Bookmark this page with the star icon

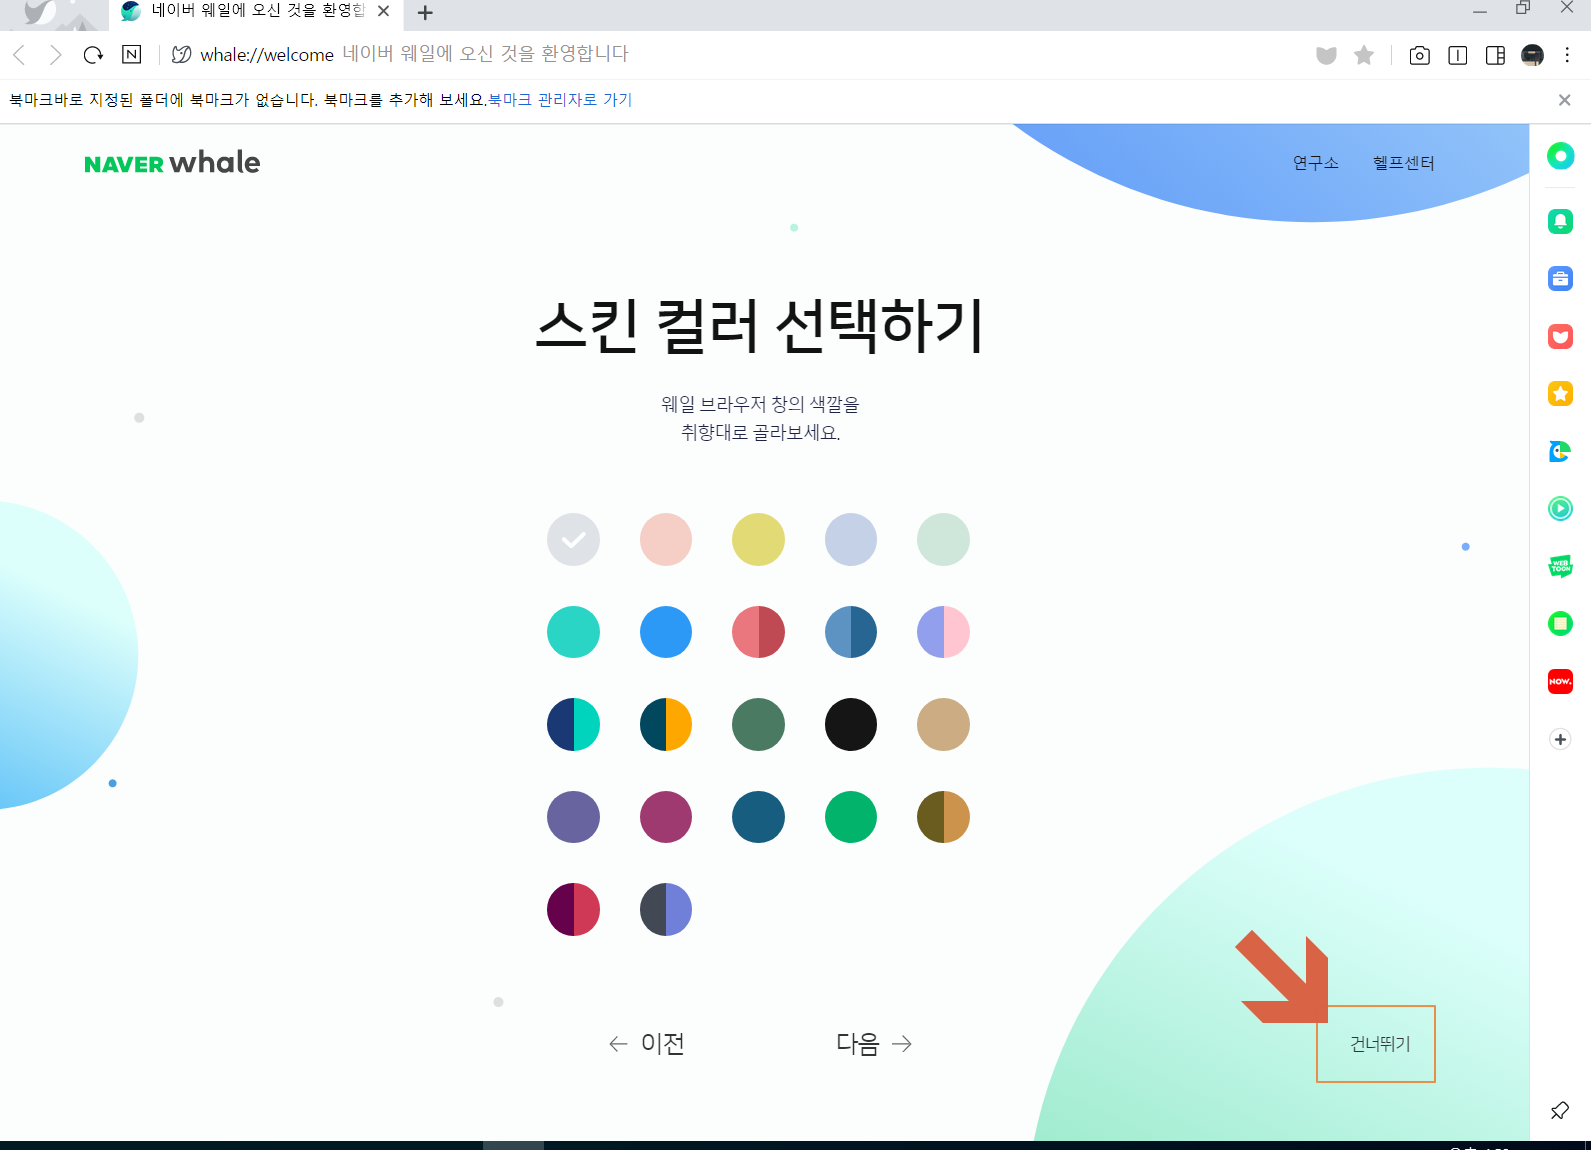click(x=1364, y=55)
